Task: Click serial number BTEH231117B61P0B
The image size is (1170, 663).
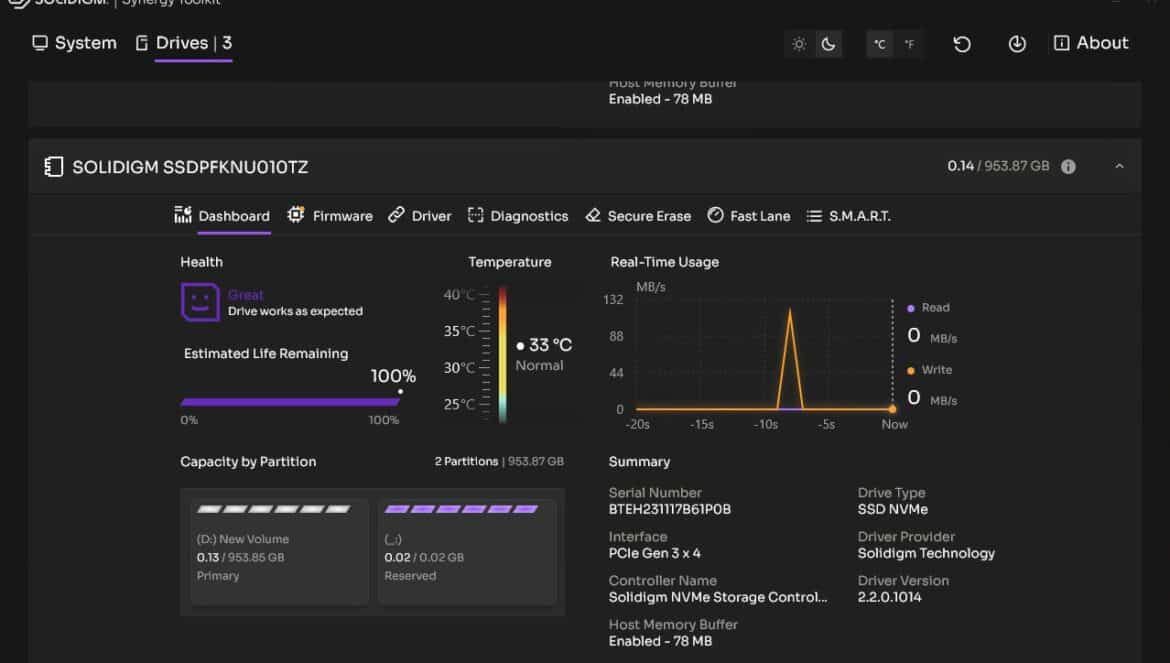Action: click(669, 509)
